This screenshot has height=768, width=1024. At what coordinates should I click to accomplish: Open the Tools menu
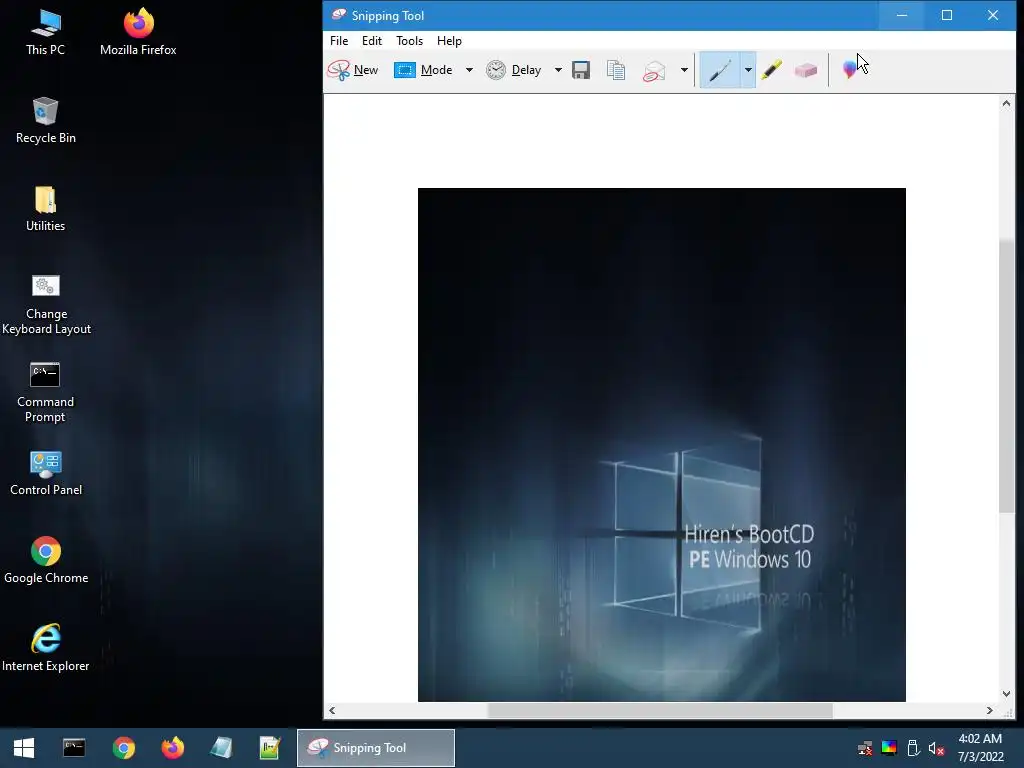pos(409,40)
